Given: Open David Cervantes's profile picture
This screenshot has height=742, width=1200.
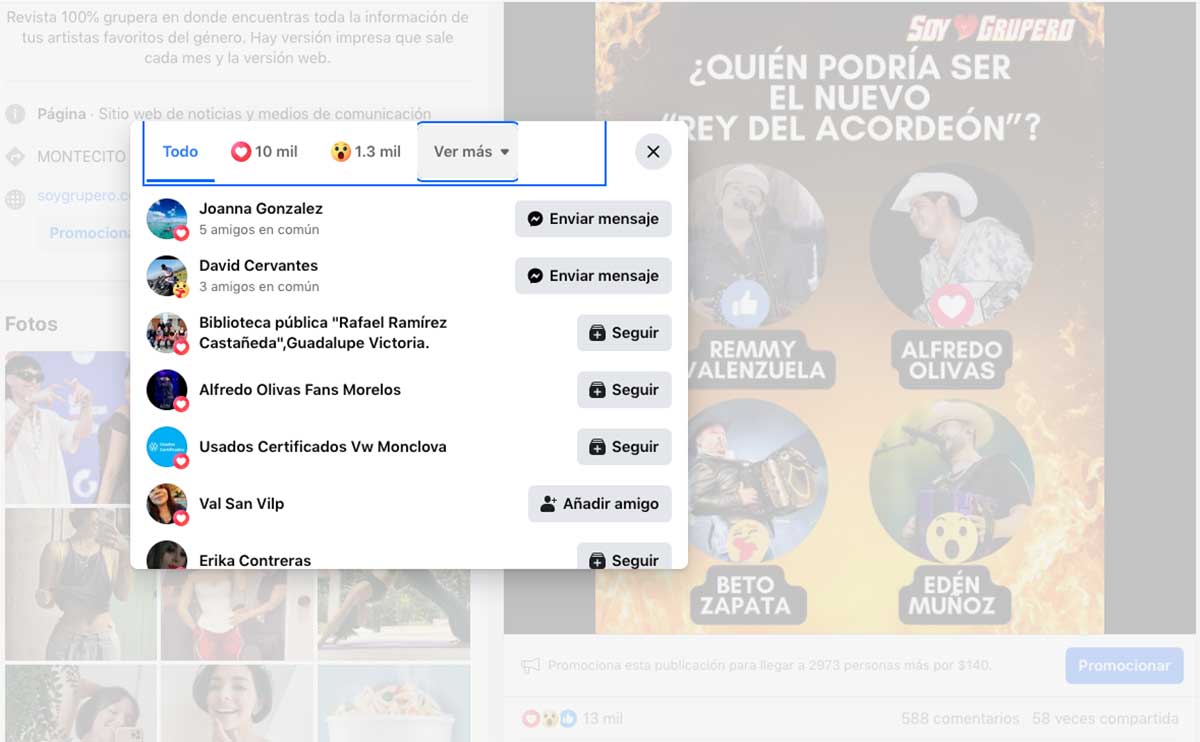Looking at the screenshot, I should pos(167,276).
